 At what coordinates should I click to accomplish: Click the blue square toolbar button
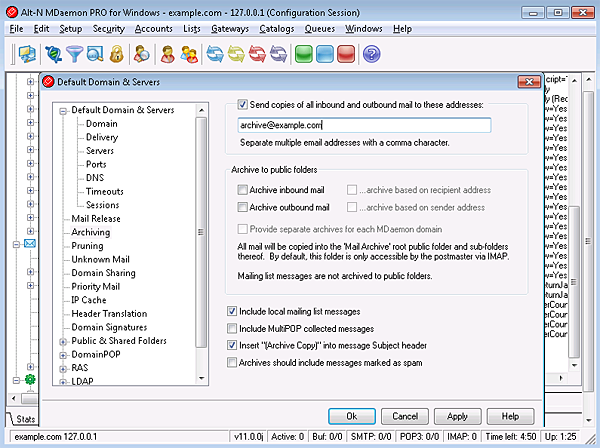325,54
